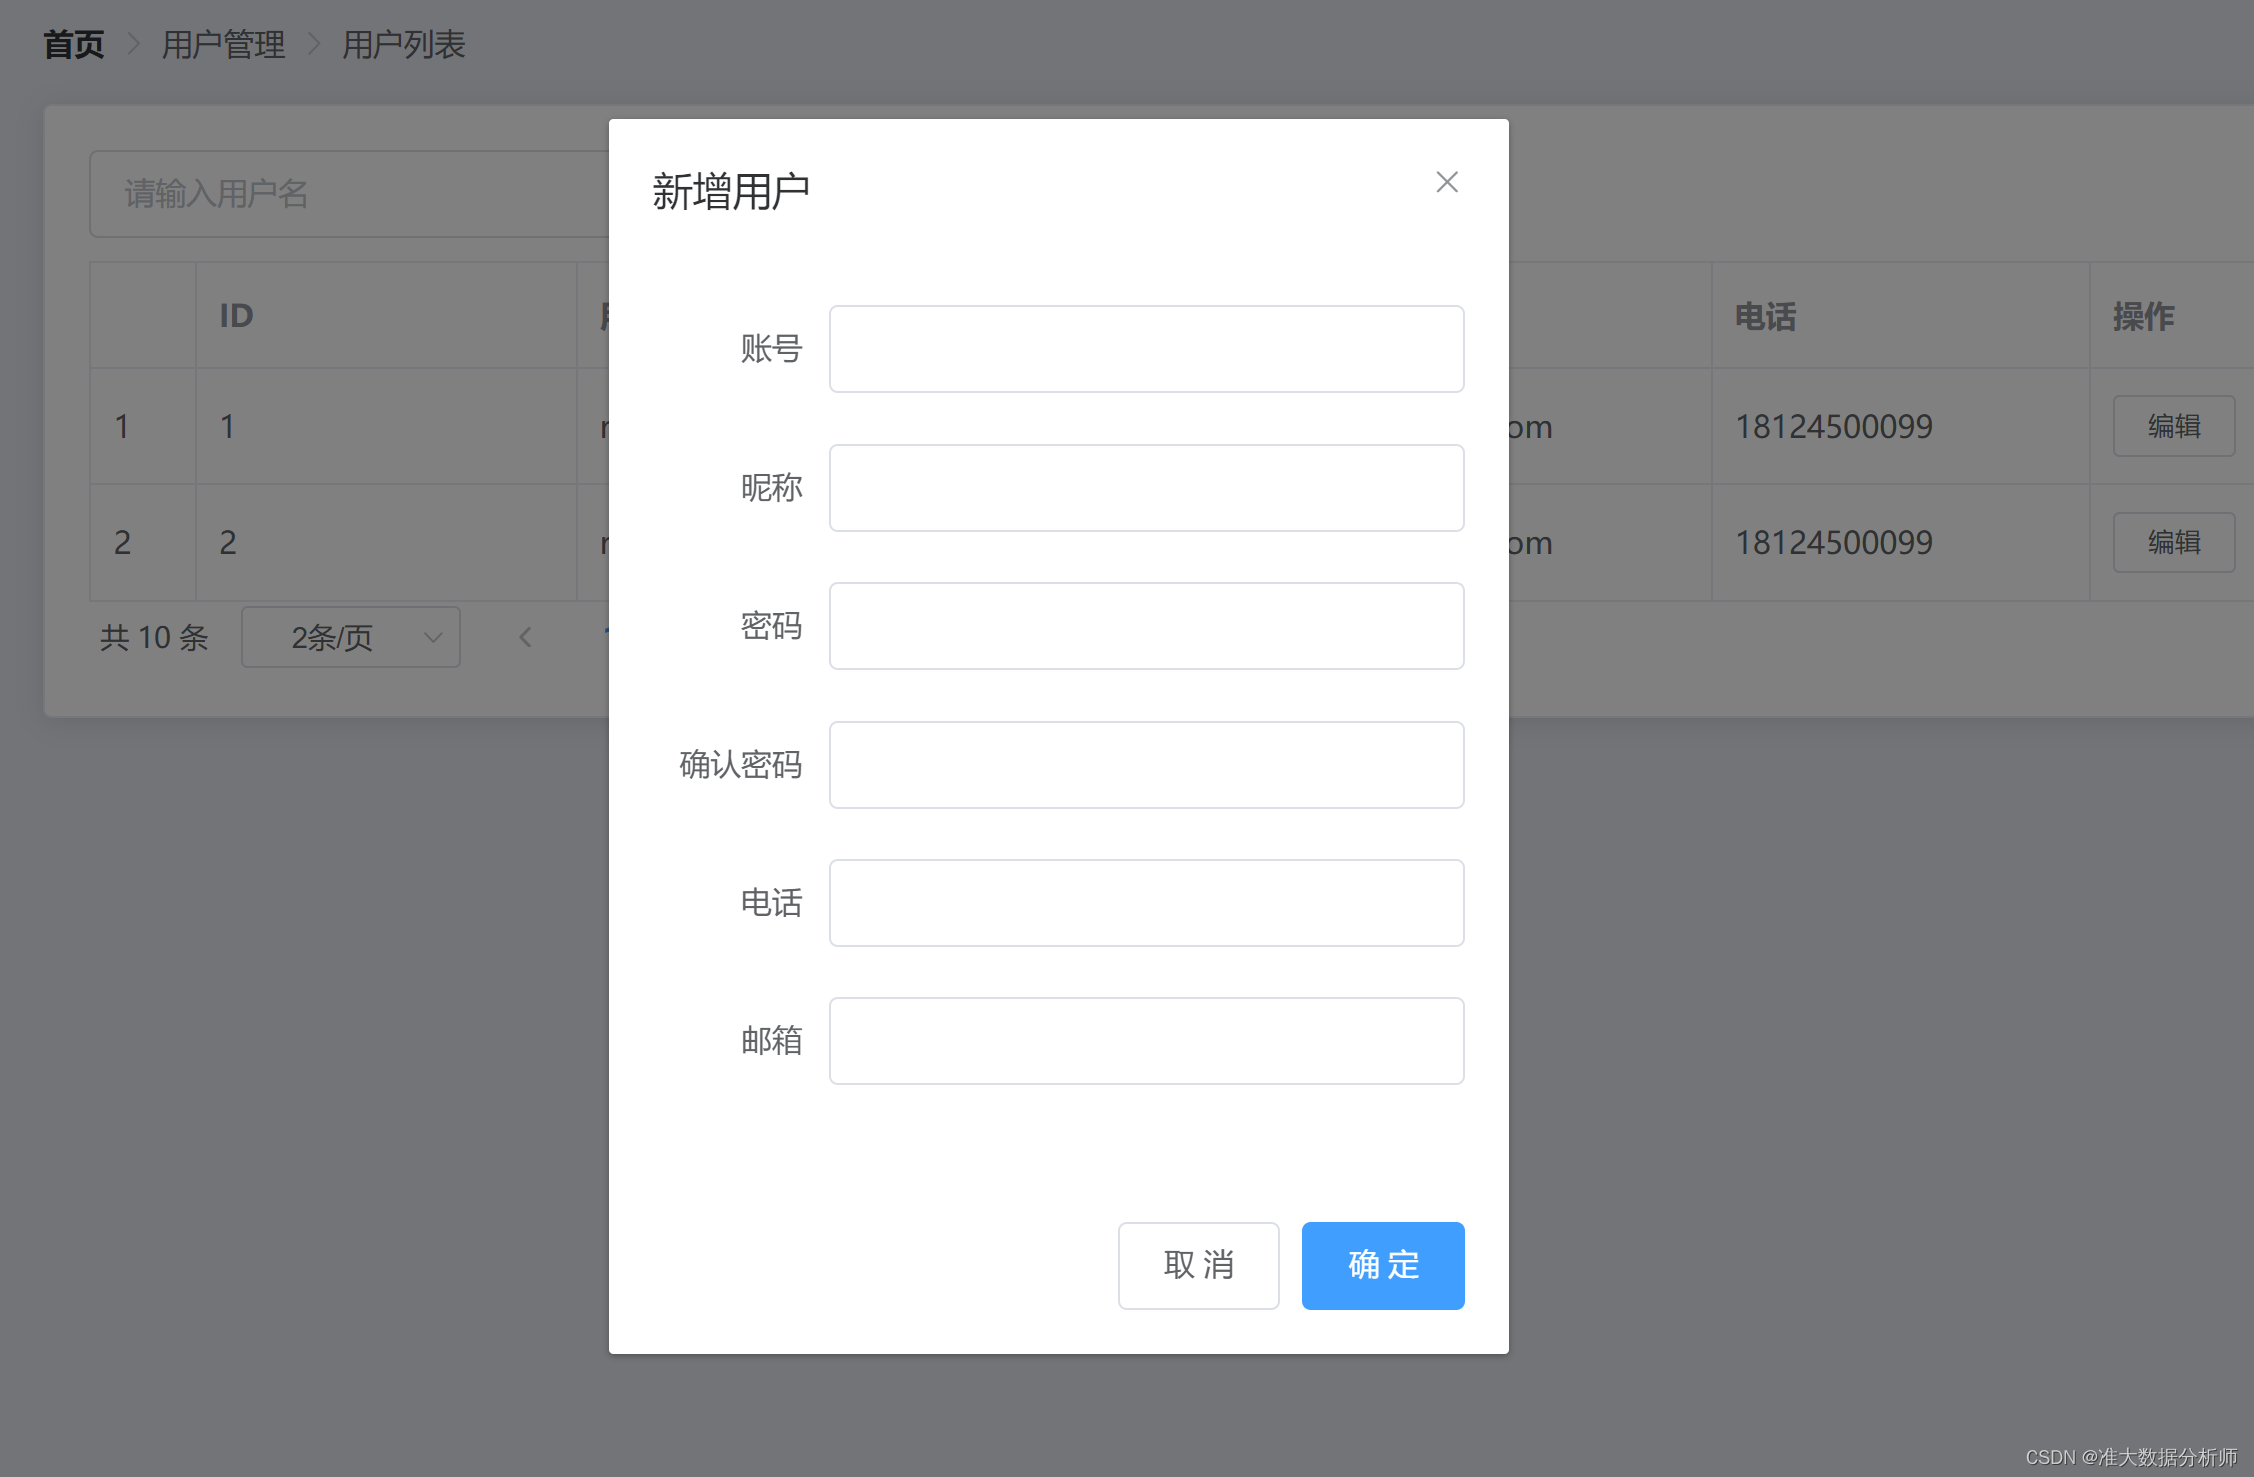The width and height of the screenshot is (2254, 1477).
Task: Click the dropdown arrow in page size selector
Action: coord(433,637)
